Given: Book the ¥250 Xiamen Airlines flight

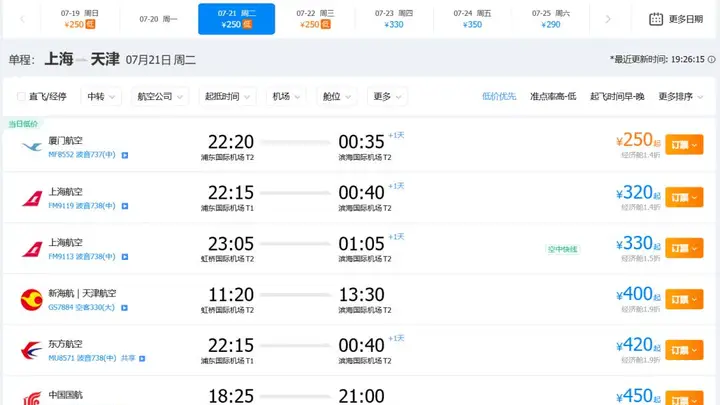Looking at the screenshot, I should point(684,145).
